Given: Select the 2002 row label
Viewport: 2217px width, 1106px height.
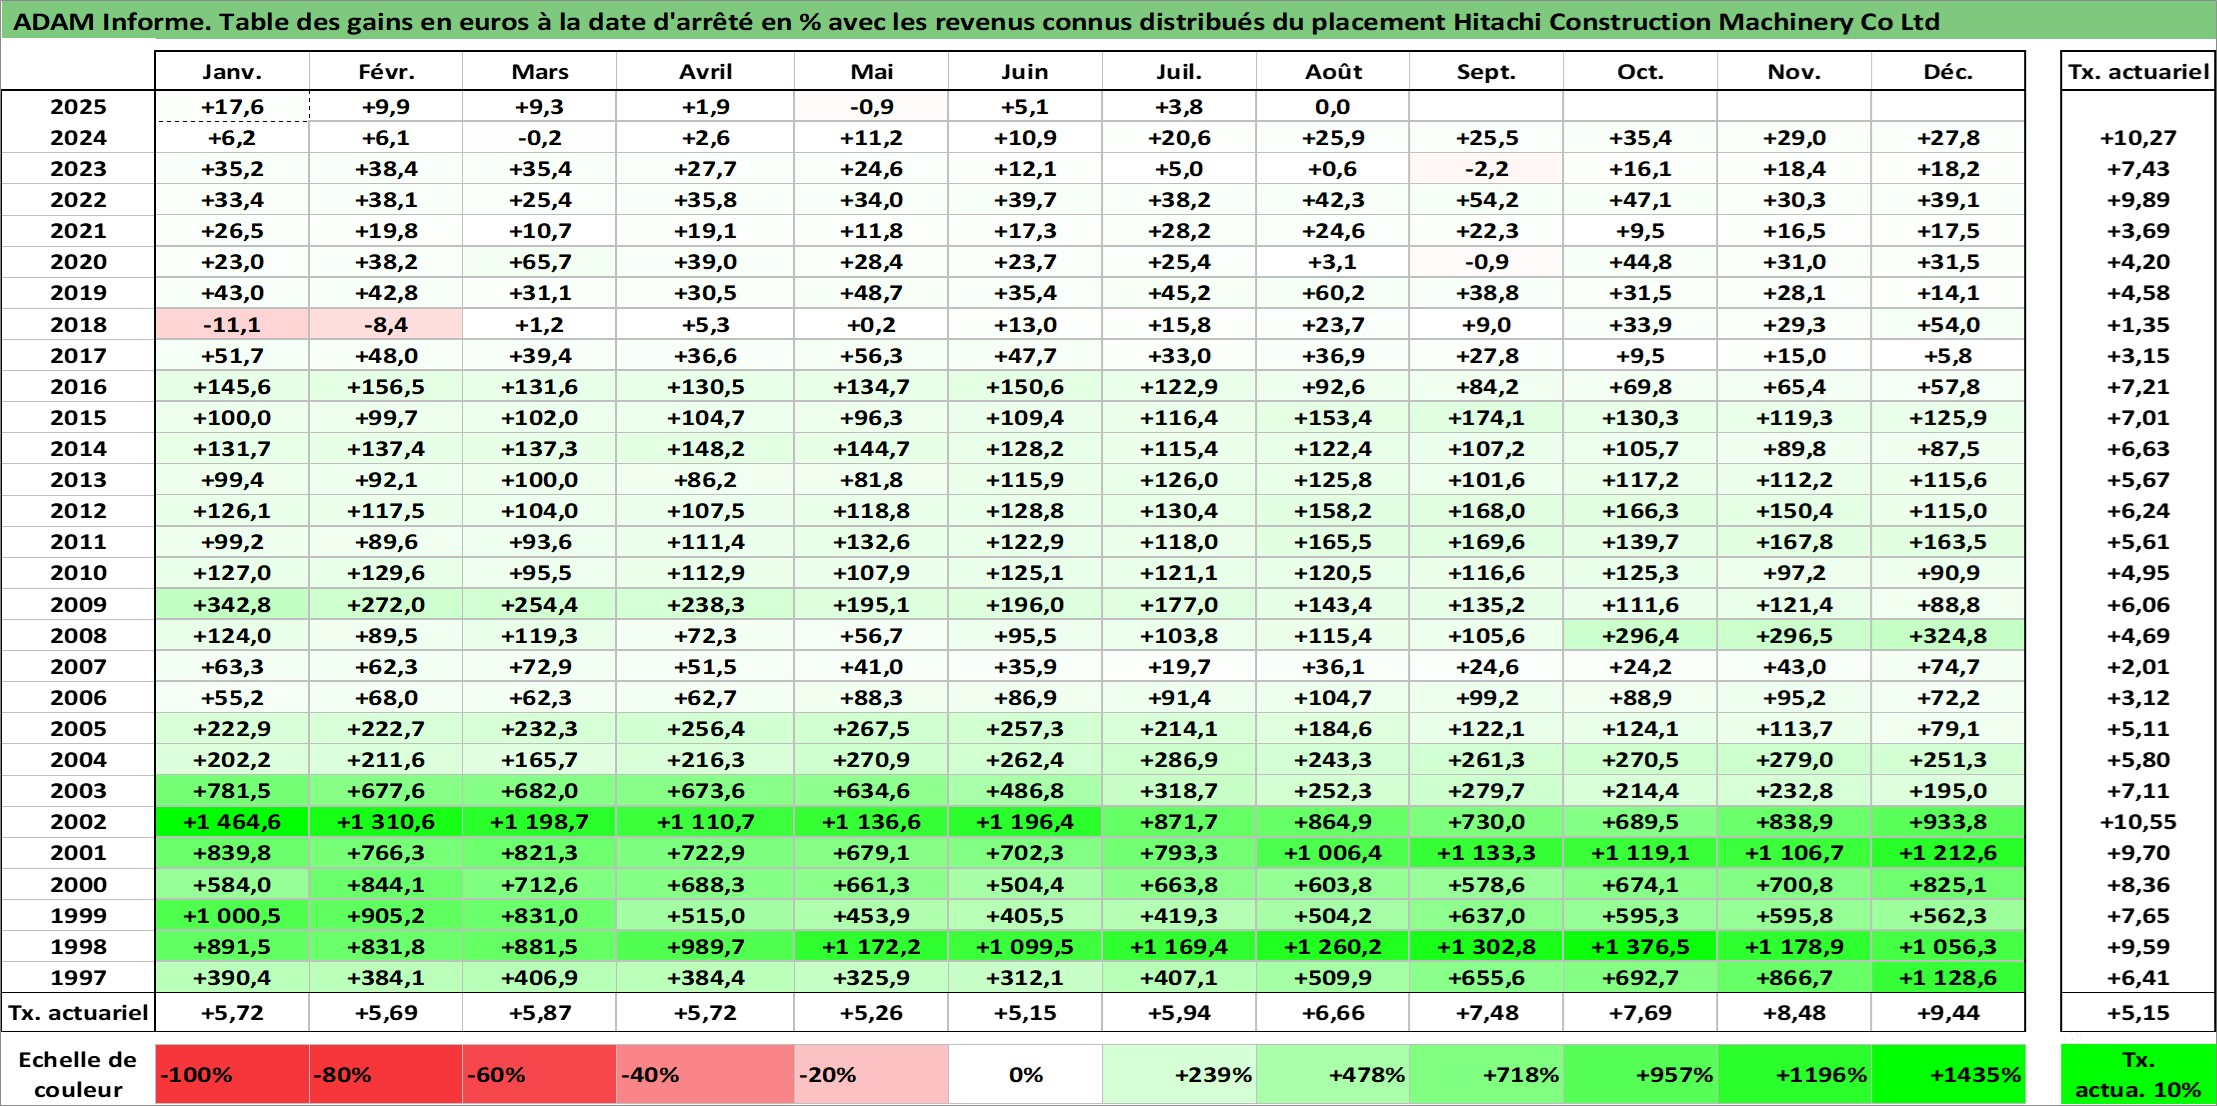Looking at the screenshot, I should click(78, 822).
